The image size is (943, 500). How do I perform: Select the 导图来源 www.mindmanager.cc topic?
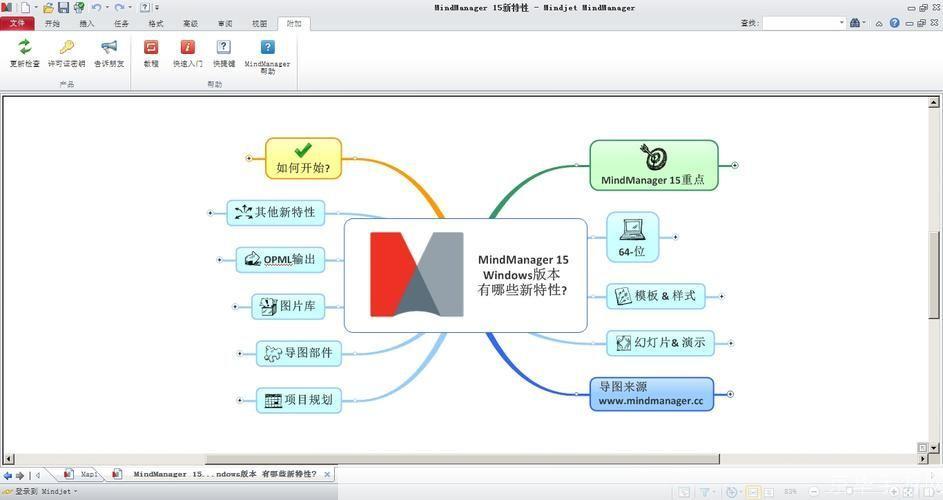coord(651,394)
